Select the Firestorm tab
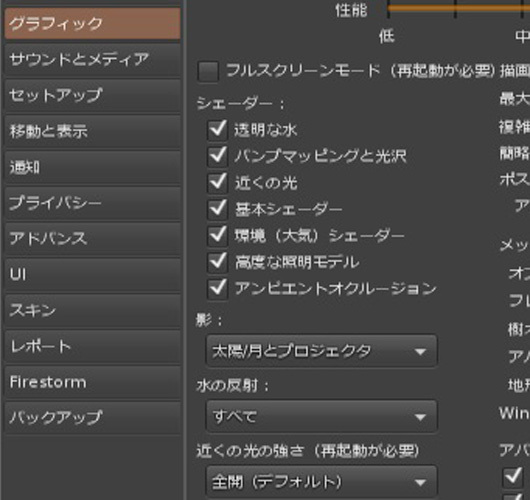Viewport: 530px width, 500px height. (x=92, y=382)
